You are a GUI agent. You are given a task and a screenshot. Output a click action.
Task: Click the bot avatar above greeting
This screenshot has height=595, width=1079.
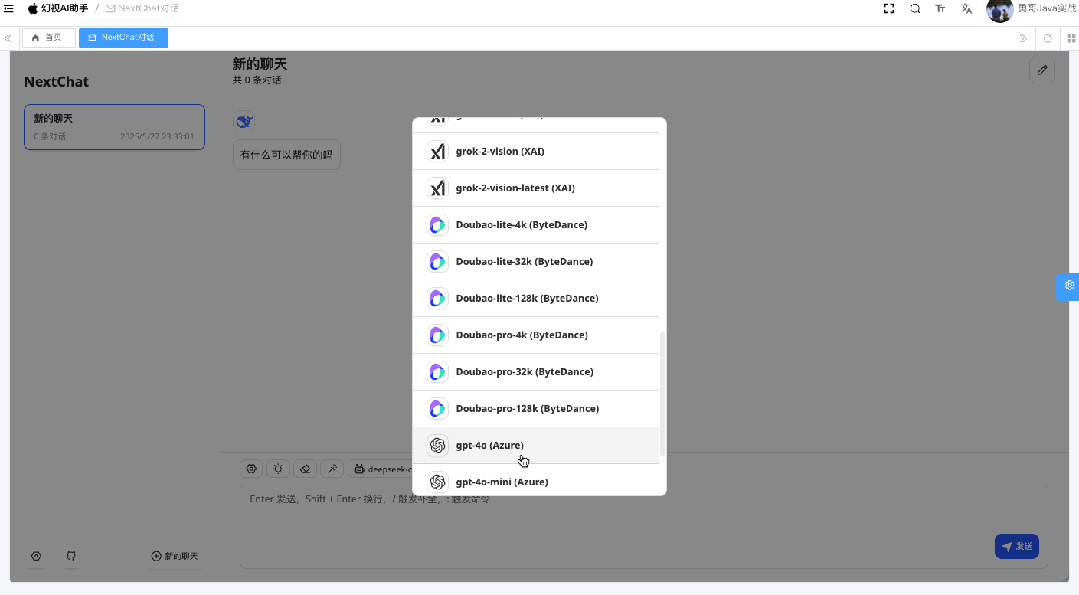coord(244,121)
